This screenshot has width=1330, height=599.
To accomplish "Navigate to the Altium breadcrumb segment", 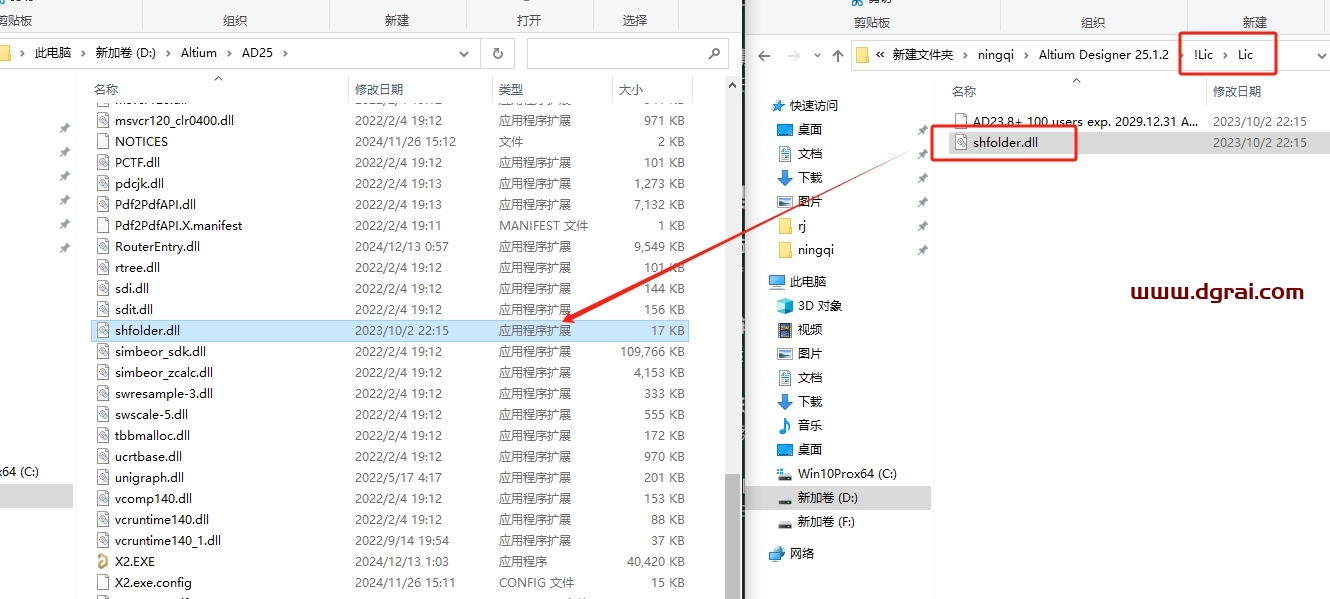I will coord(199,53).
